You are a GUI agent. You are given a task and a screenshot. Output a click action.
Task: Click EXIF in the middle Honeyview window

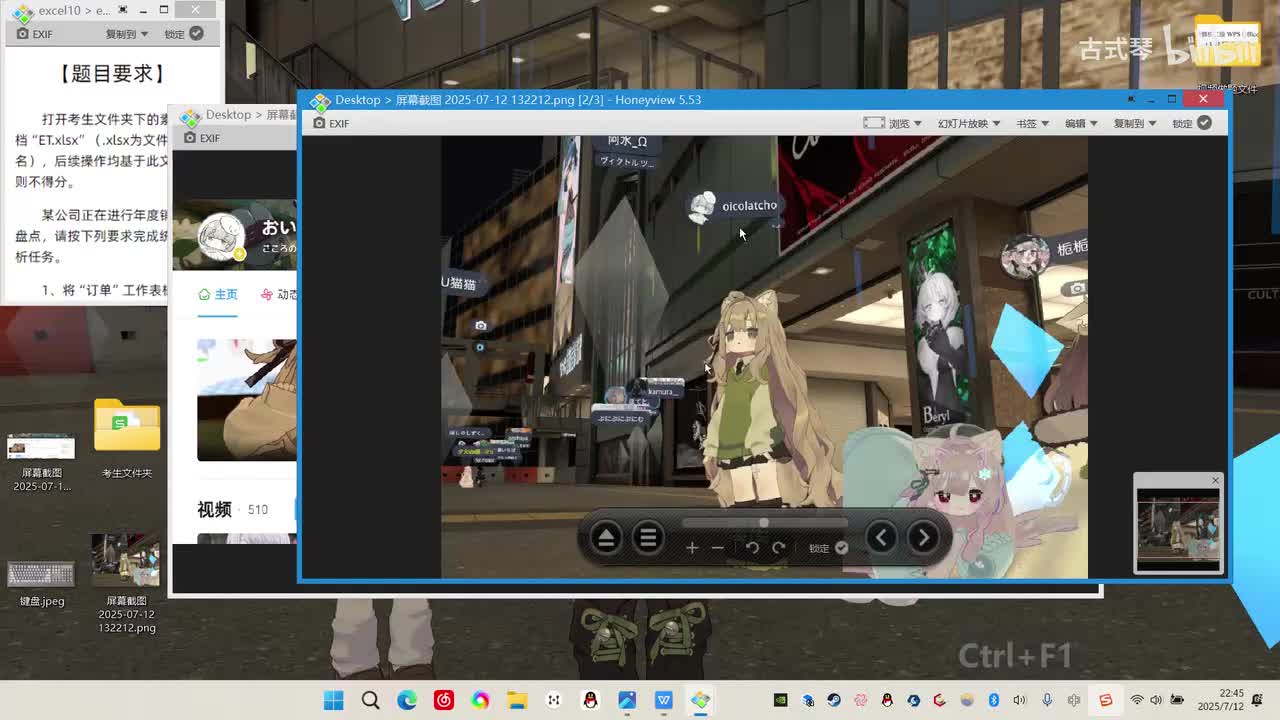[x=201, y=138]
